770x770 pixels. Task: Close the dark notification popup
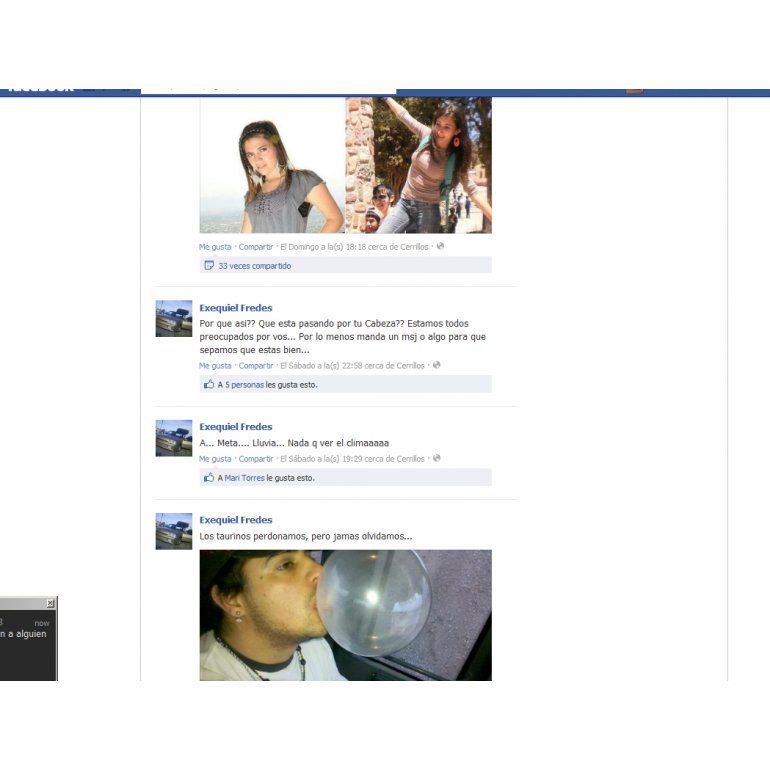50,604
